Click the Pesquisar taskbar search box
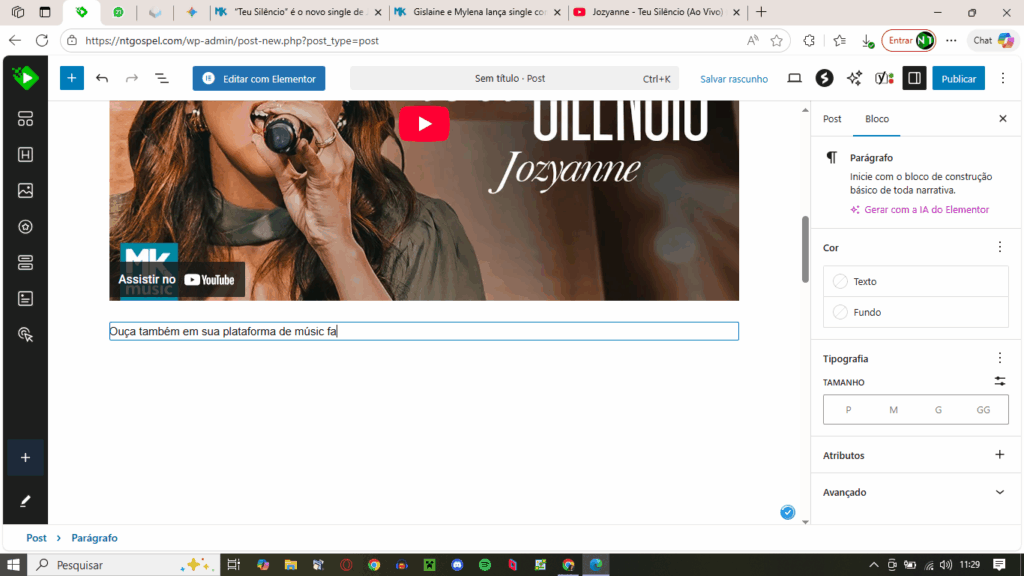 coord(123,565)
